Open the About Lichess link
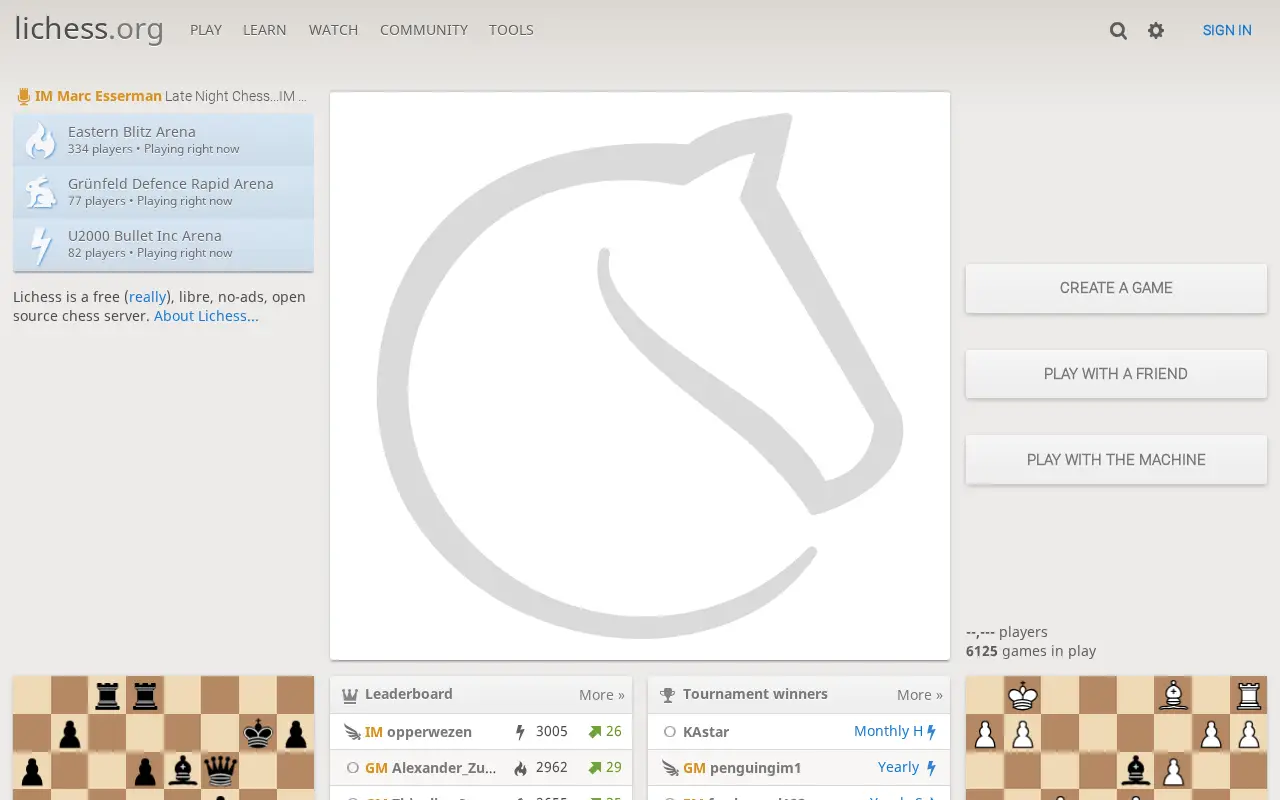Viewport: 1280px width, 800px height. point(206,316)
